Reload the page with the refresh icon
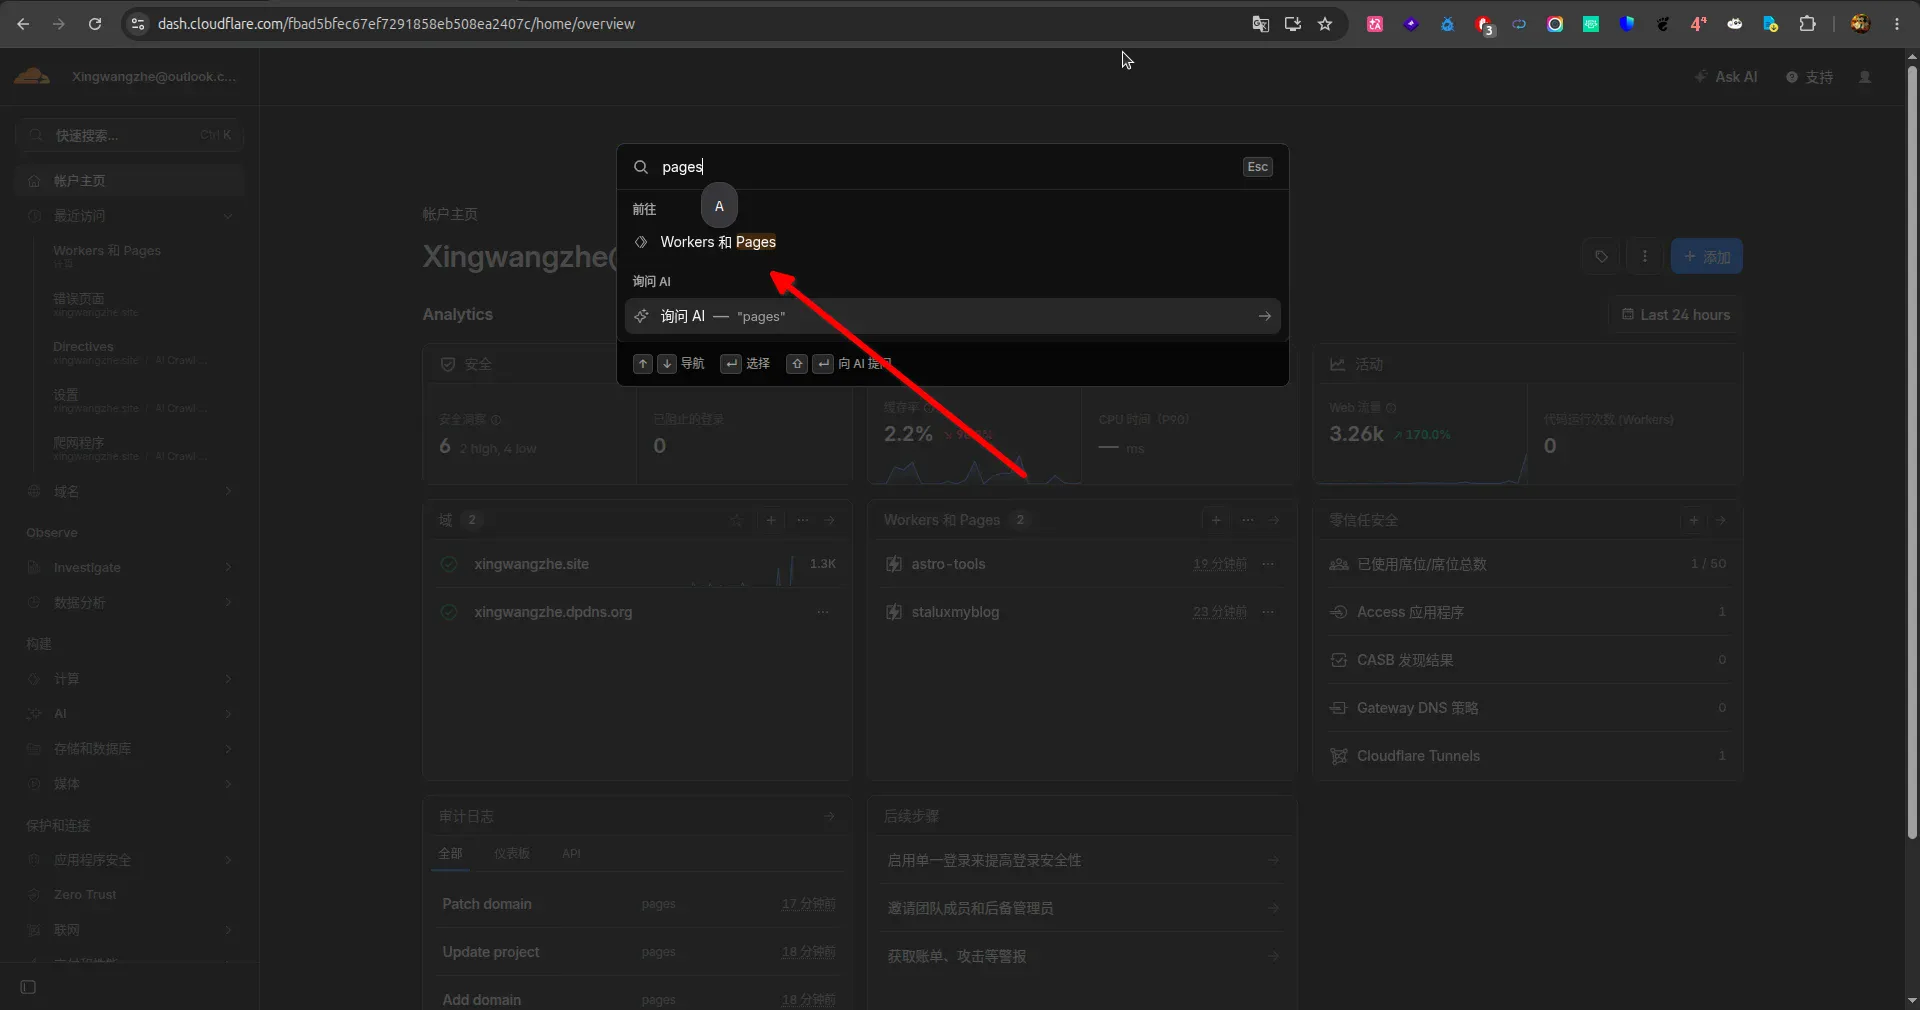Viewport: 1920px width, 1010px height. pos(95,24)
